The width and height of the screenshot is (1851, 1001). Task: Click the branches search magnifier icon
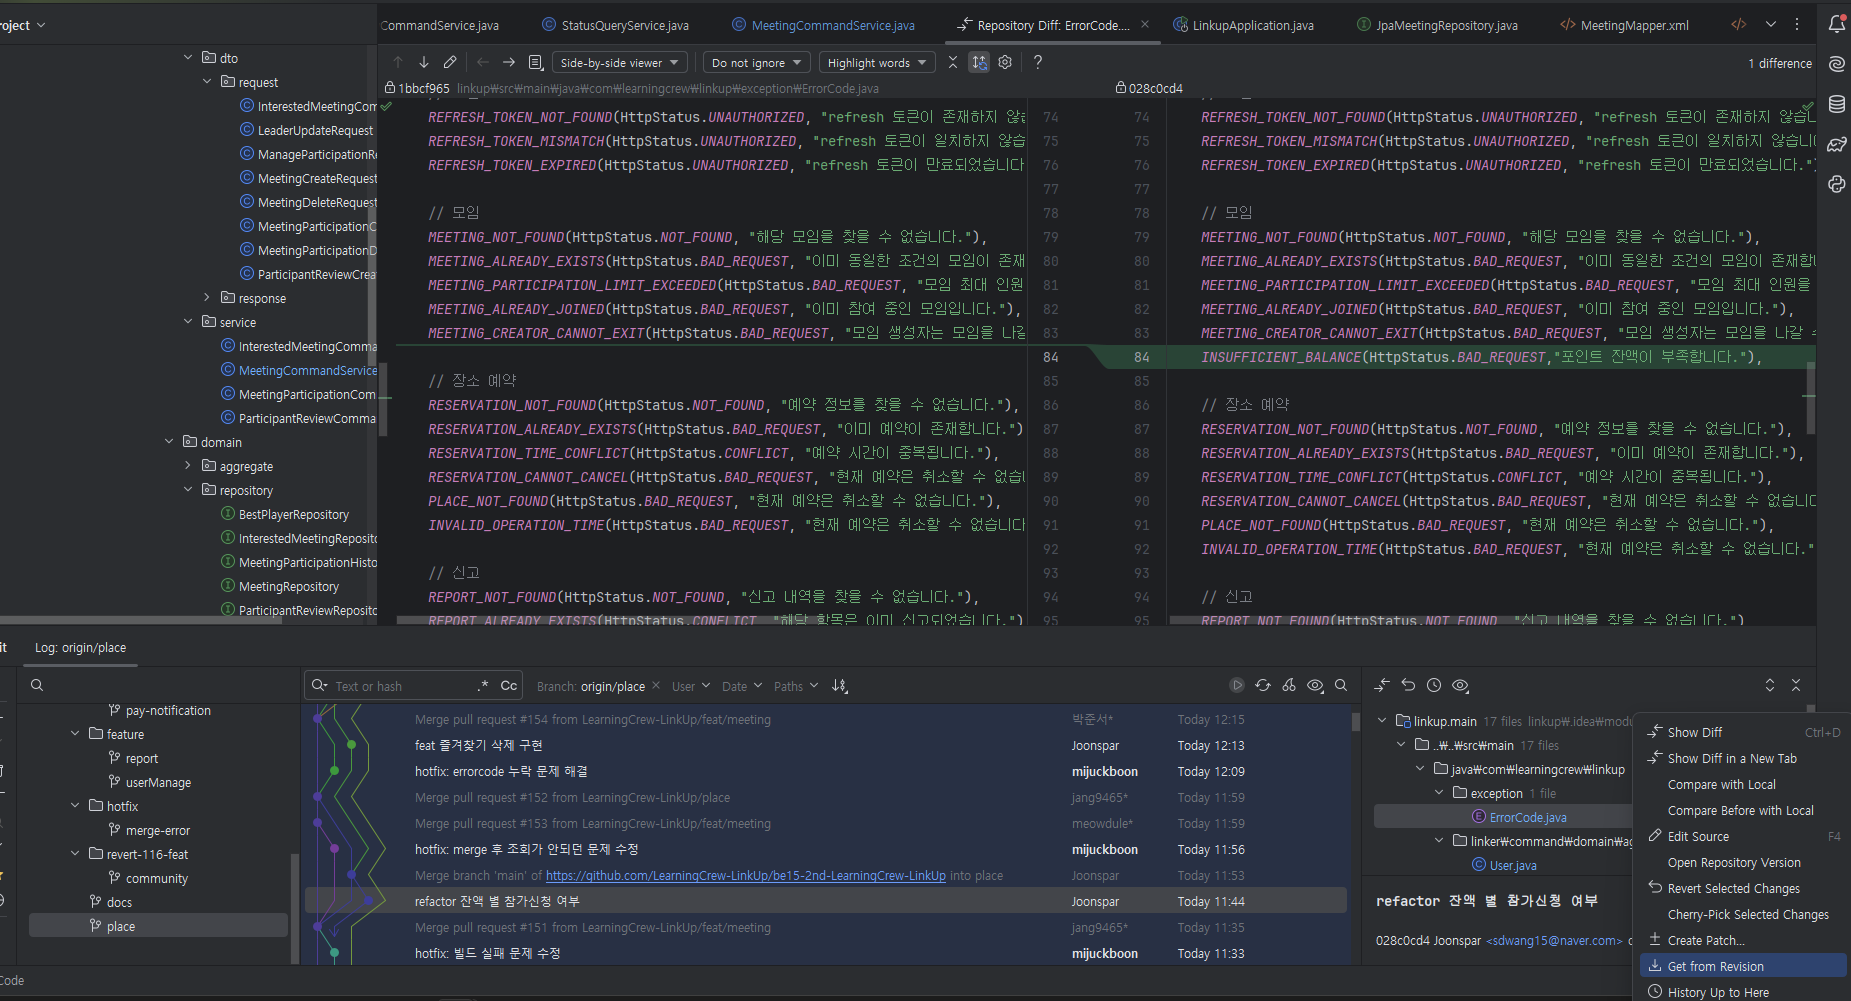tap(37, 685)
